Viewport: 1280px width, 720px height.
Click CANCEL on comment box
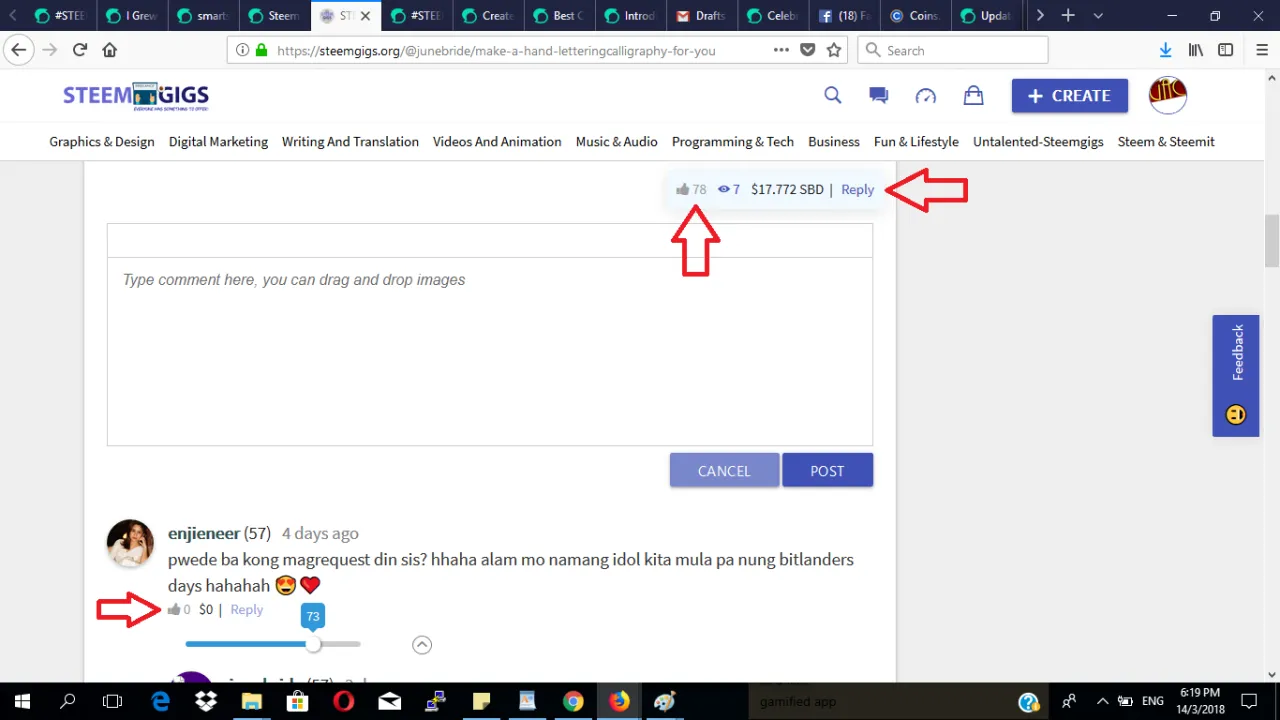tap(724, 470)
